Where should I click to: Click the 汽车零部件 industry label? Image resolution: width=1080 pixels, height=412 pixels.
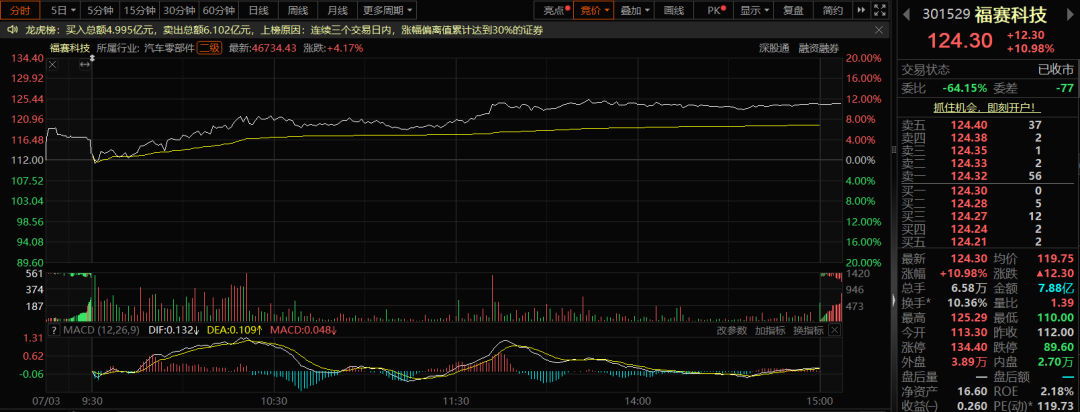[169, 48]
